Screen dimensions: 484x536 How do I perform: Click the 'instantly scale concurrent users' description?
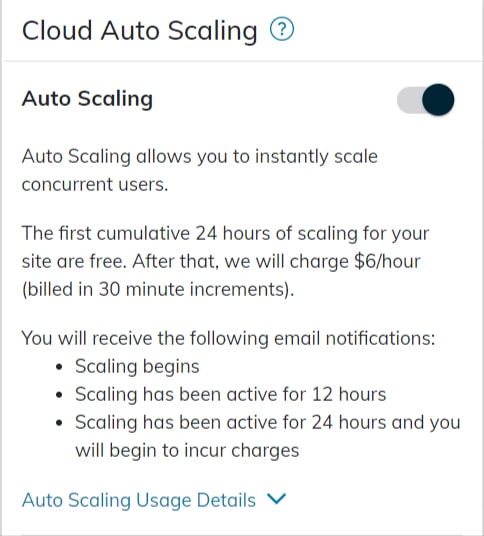pyautogui.click(x=200, y=170)
